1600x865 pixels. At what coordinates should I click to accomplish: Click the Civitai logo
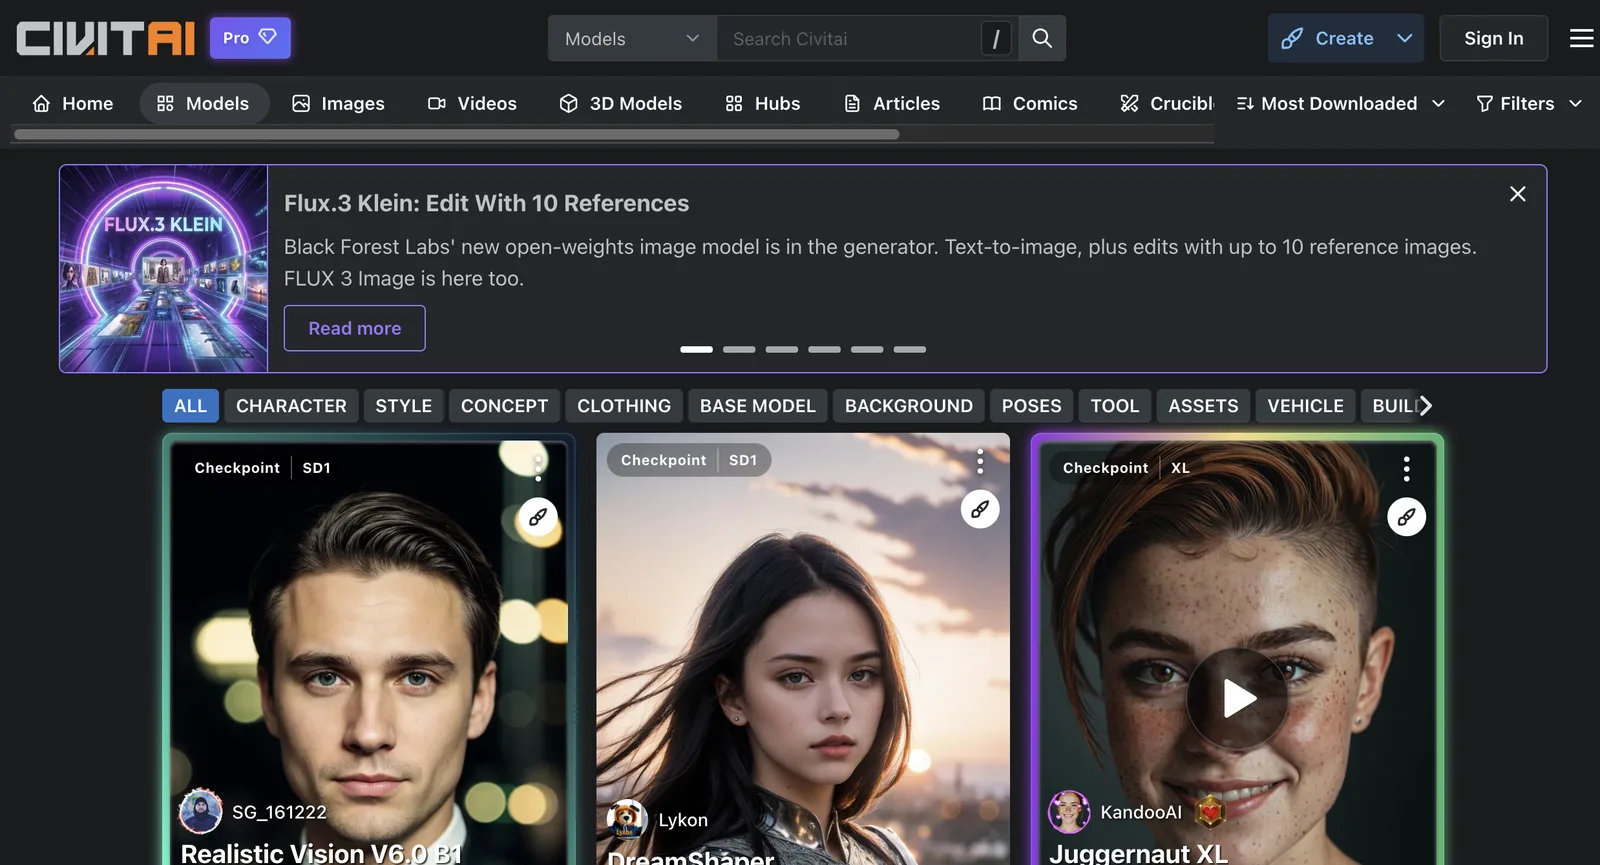coord(105,38)
